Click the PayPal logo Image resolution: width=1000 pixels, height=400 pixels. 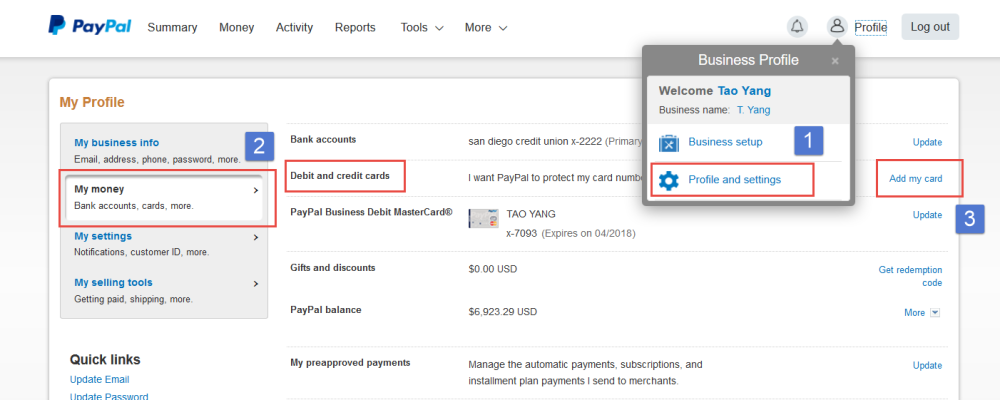point(89,26)
